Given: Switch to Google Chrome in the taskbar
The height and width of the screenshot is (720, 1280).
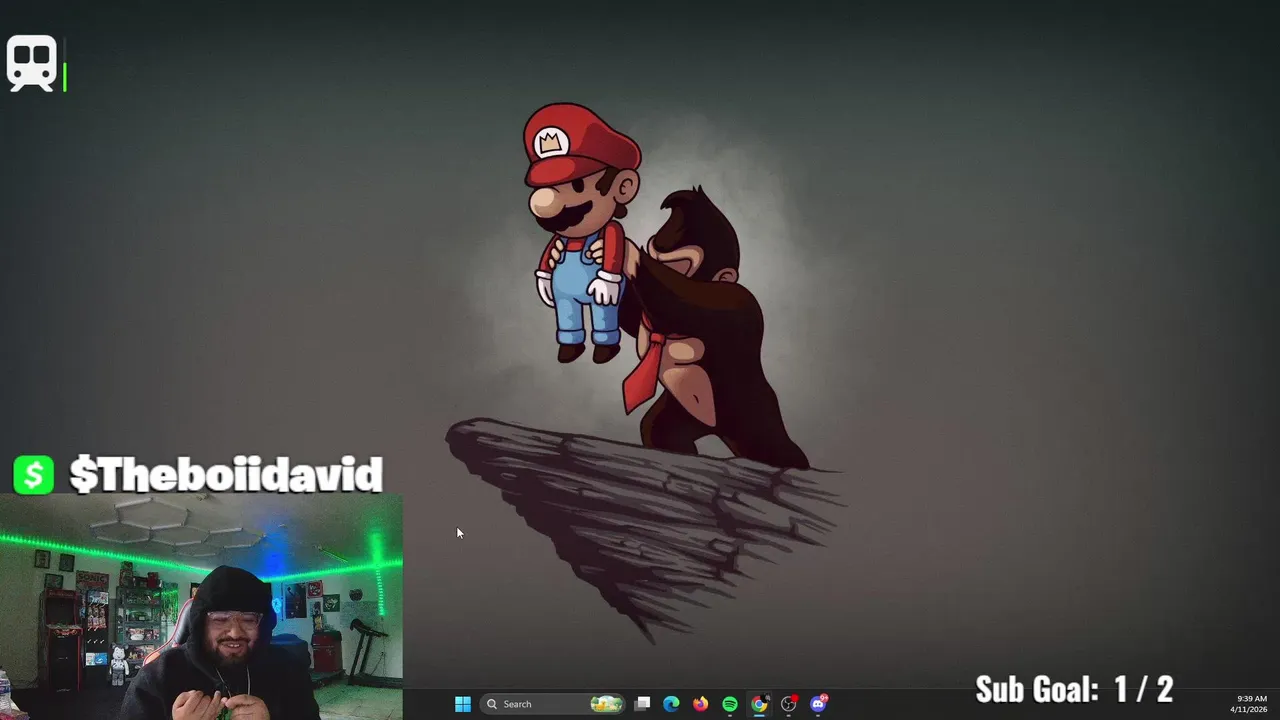Looking at the screenshot, I should pos(759,704).
